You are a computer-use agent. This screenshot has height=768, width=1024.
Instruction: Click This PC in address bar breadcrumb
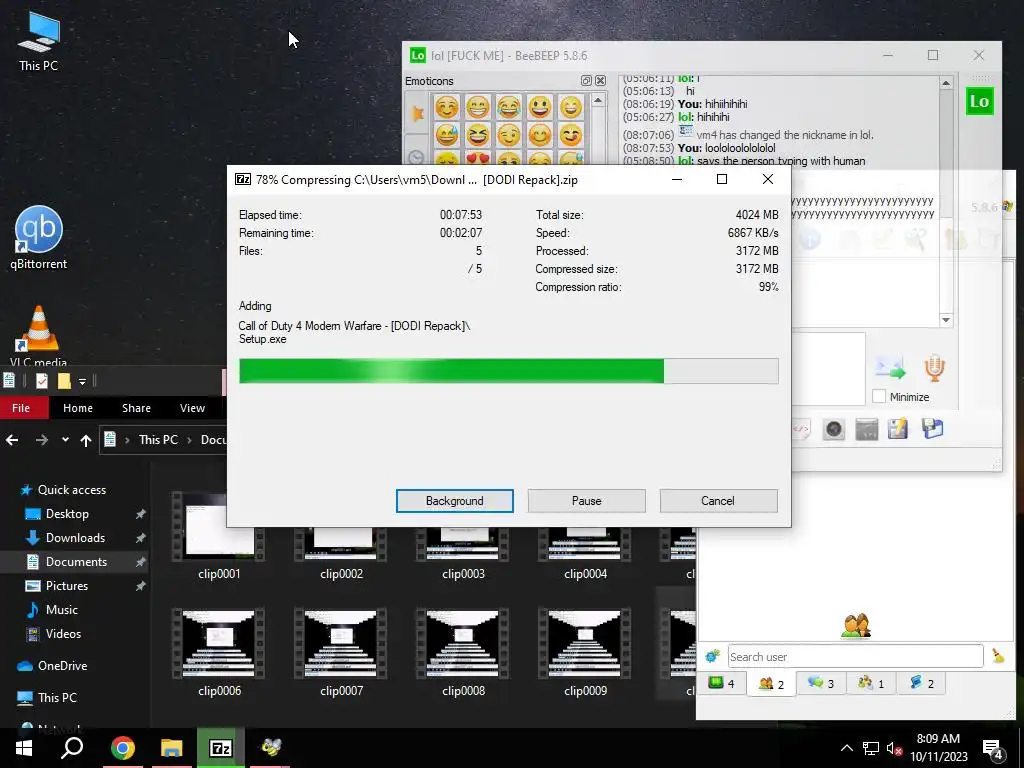(x=158, y=440)
